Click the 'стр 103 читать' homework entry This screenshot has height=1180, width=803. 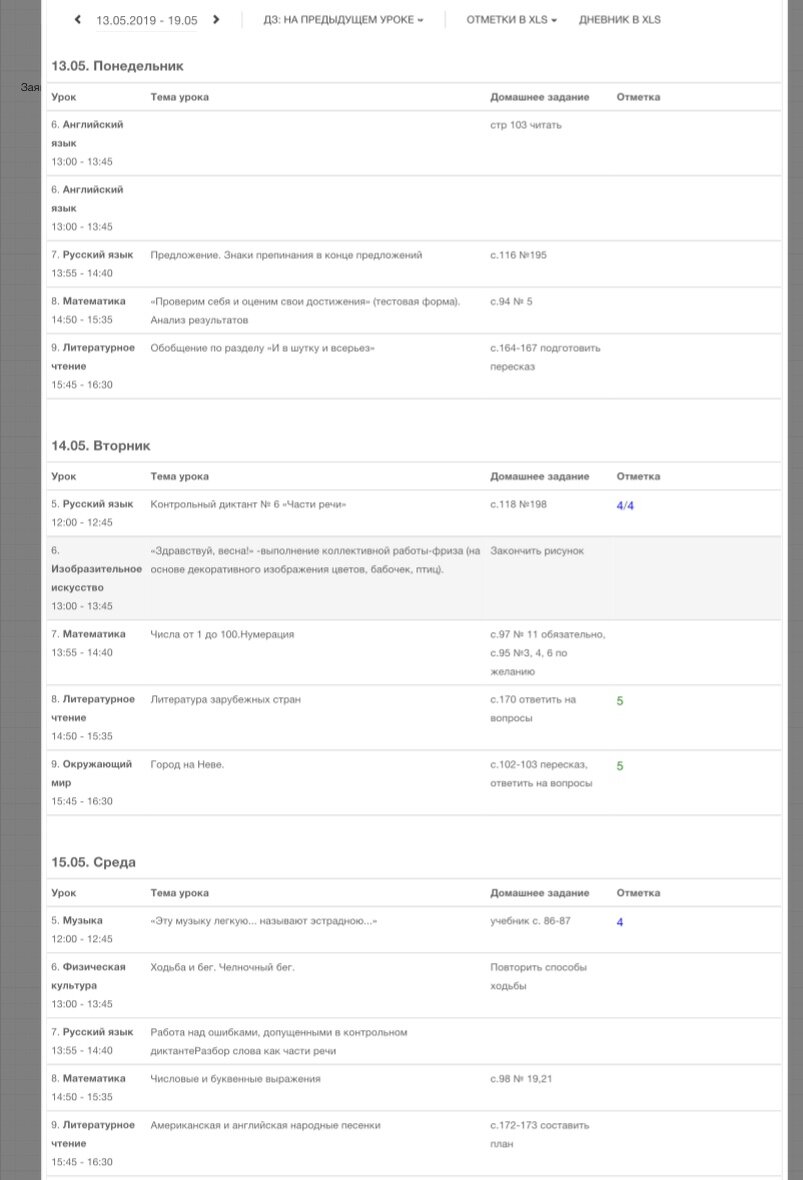pos(526,125)
